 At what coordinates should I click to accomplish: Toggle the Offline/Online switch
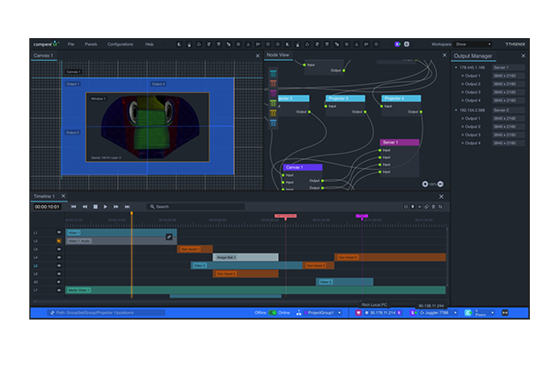272,313
